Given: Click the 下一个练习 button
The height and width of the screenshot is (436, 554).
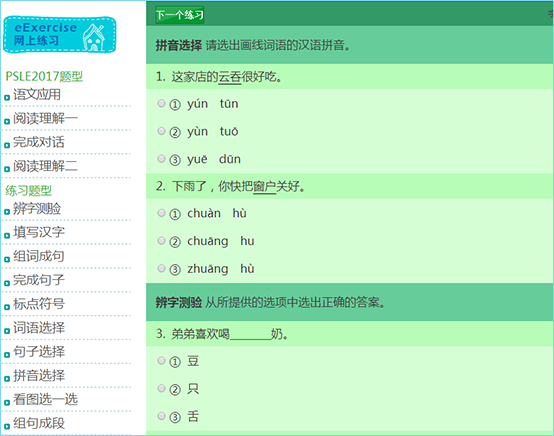Looking at the screenshot, I should 180,15.
